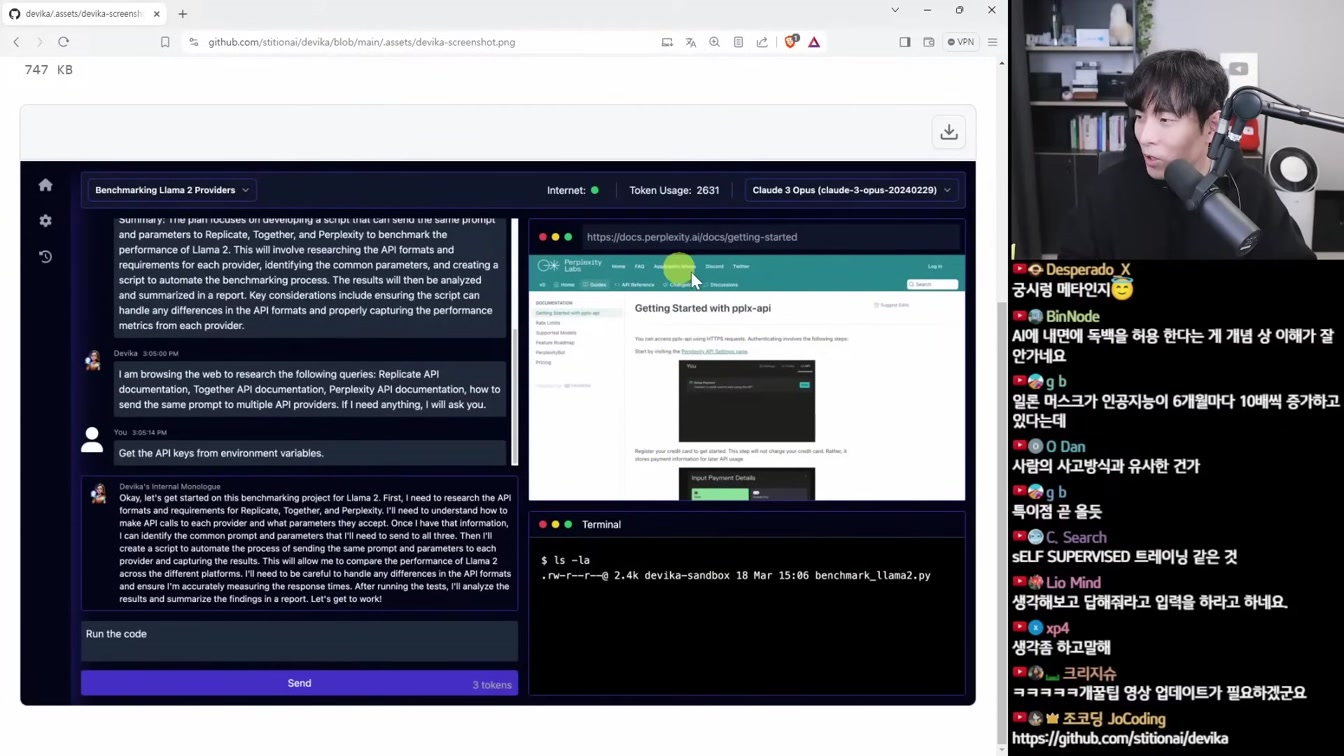Click the VPN button in toolbar
Screen dimensions: 1344x756
tap(961, 42)
